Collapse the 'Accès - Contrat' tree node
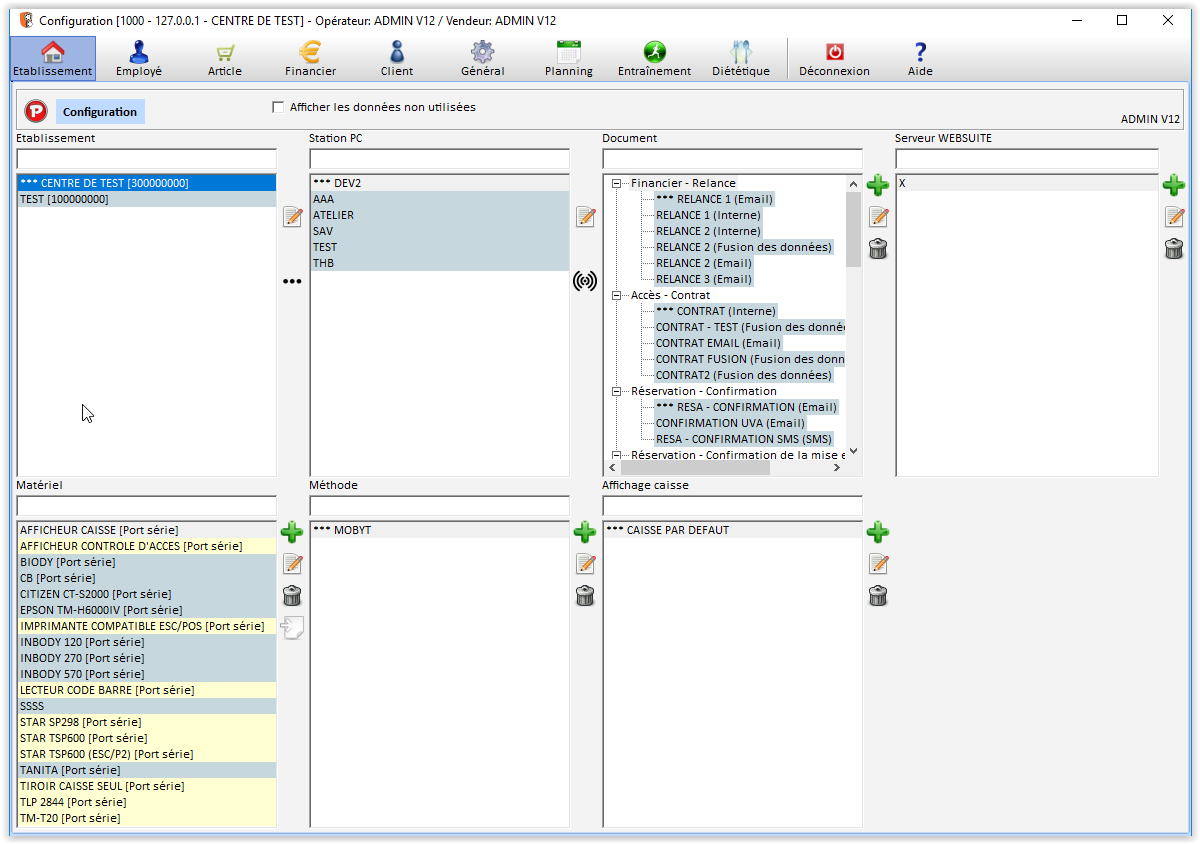The image size is (1200, 844). point(617,295)
